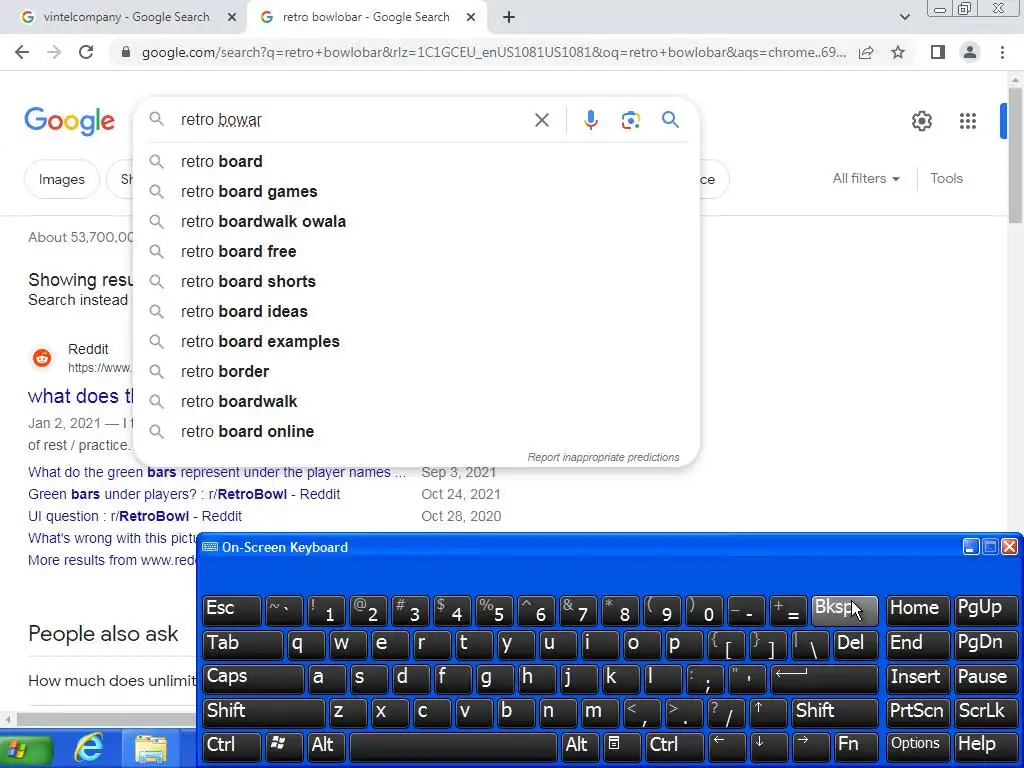Bookmark this page with the star icon

[898, 52]
